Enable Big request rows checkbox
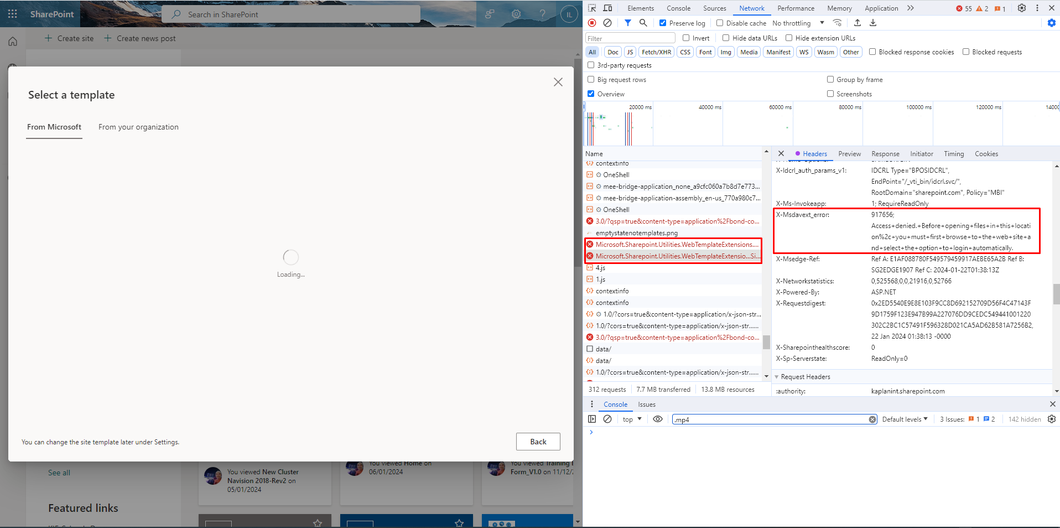The width and height of the screenshot is (1060, 528). pos(592,79)
